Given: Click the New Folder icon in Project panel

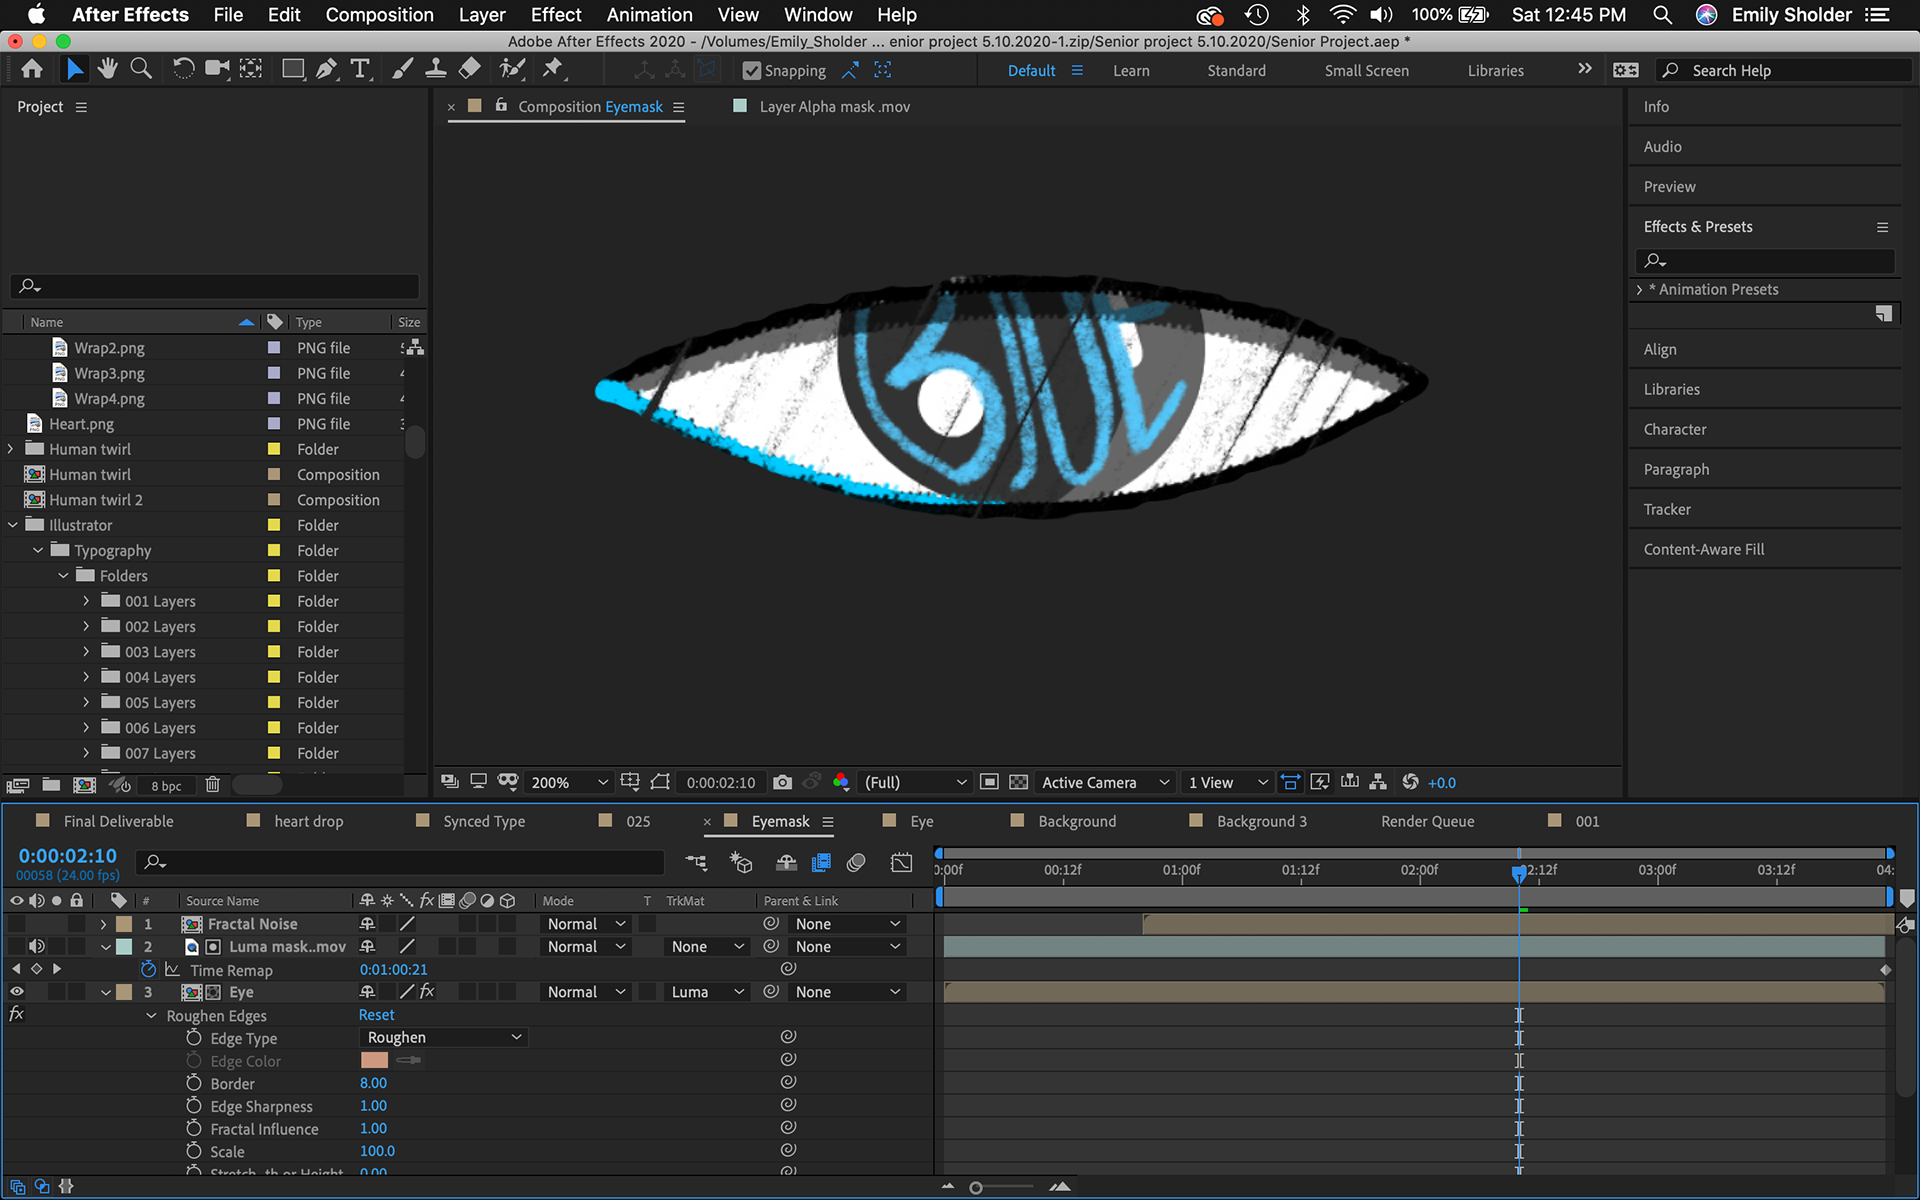Looking at the screenshot, I should (51, 785).
